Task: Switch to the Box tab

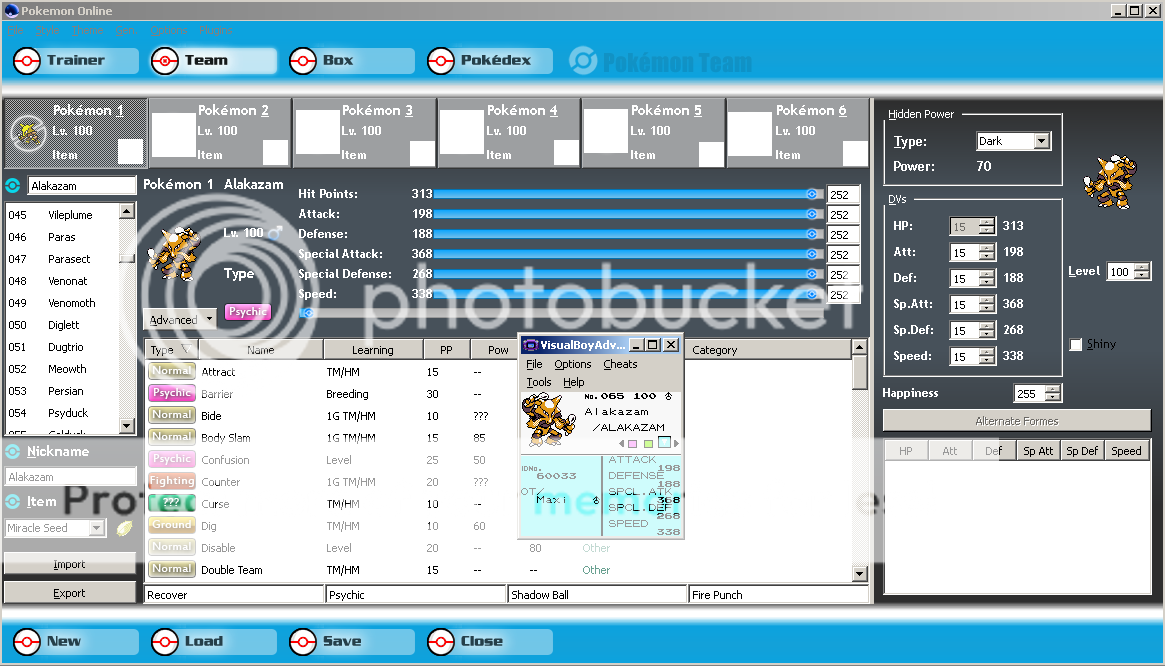Action: tap(351, 60)
